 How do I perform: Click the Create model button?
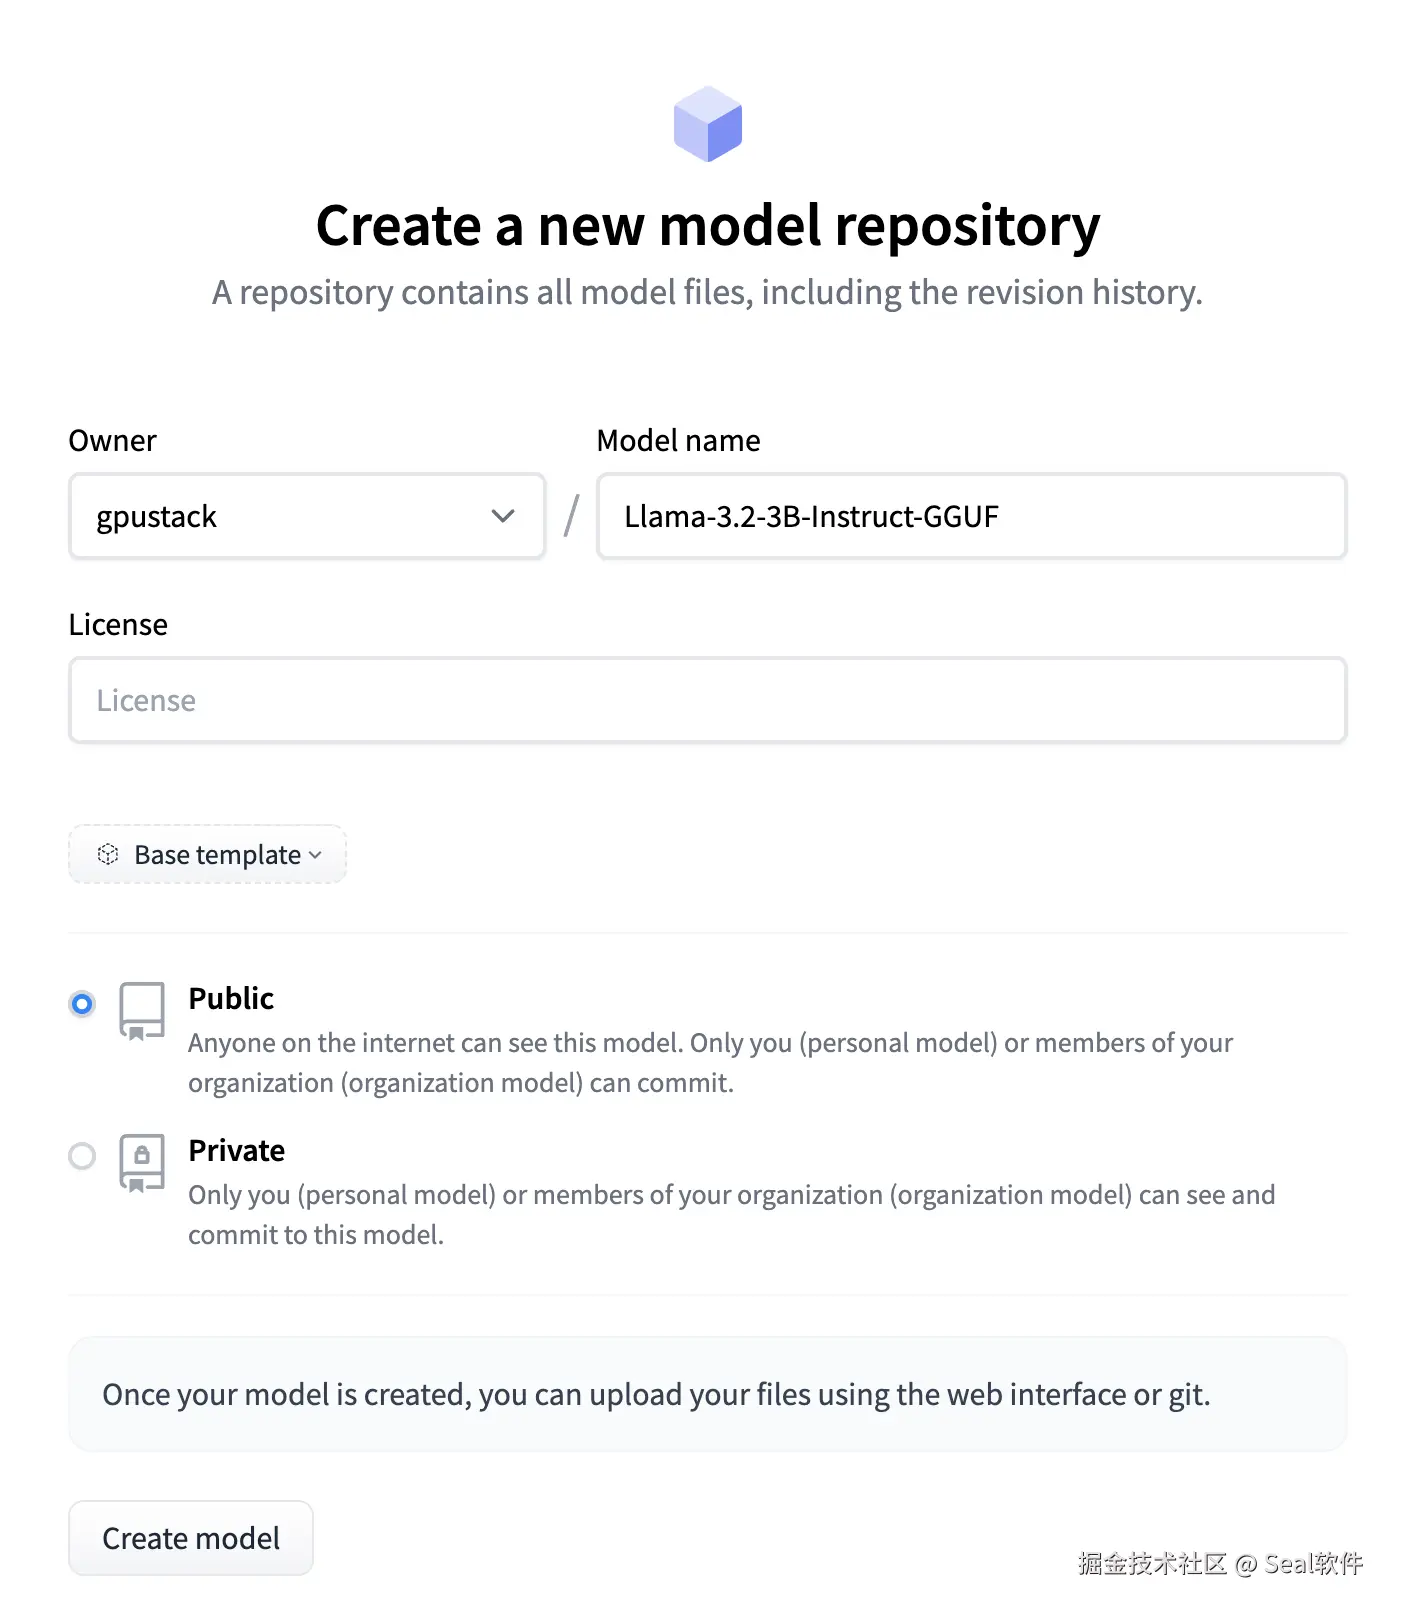(x=191, y=1538)
